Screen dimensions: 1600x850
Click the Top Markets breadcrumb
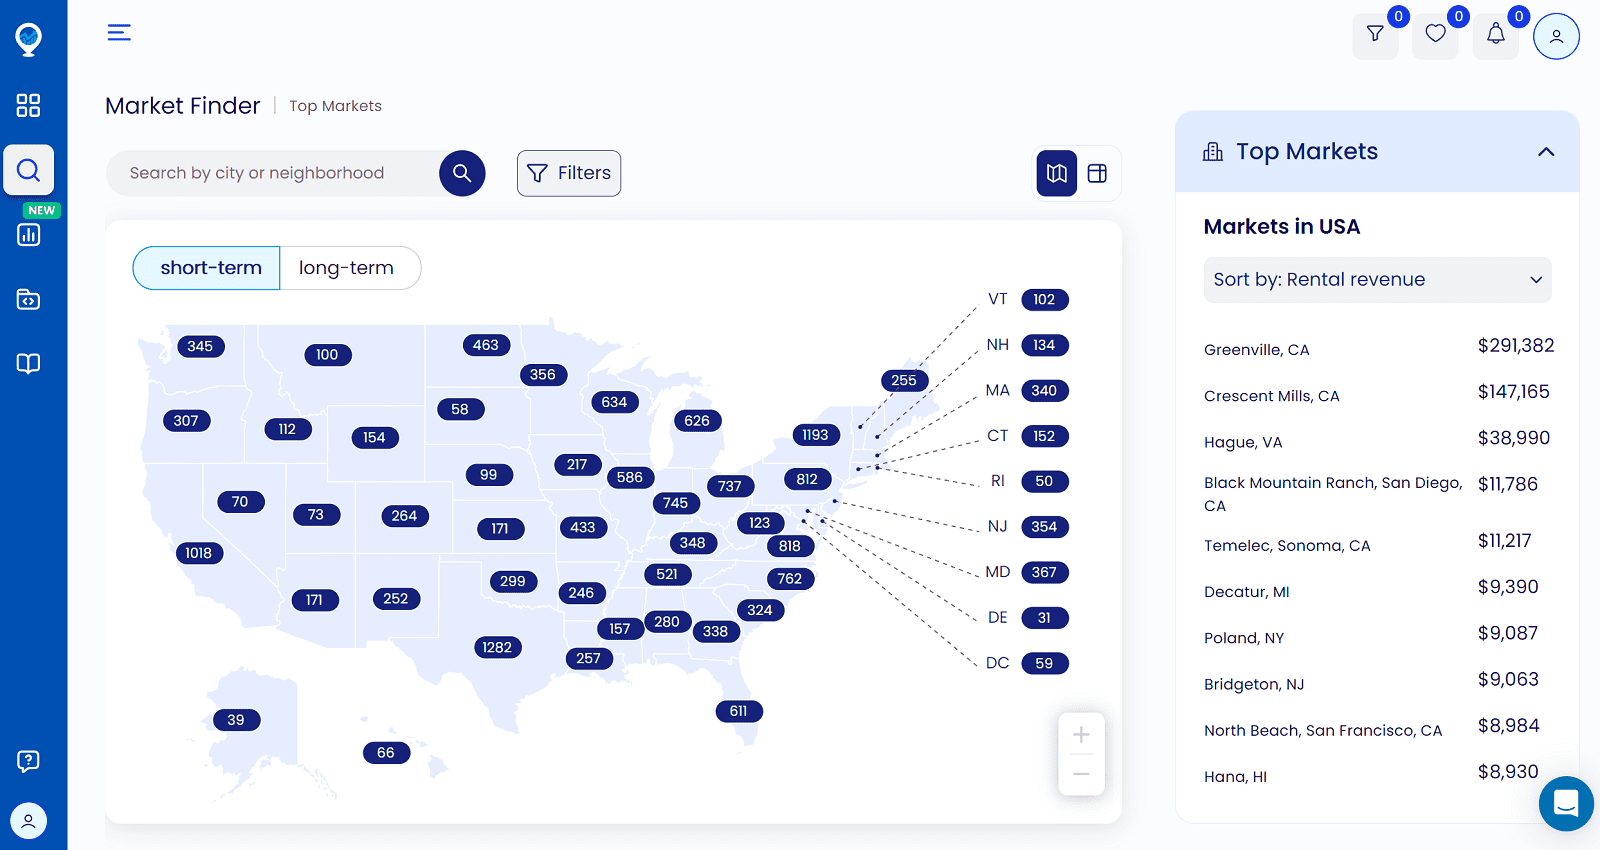coord(335,106)
